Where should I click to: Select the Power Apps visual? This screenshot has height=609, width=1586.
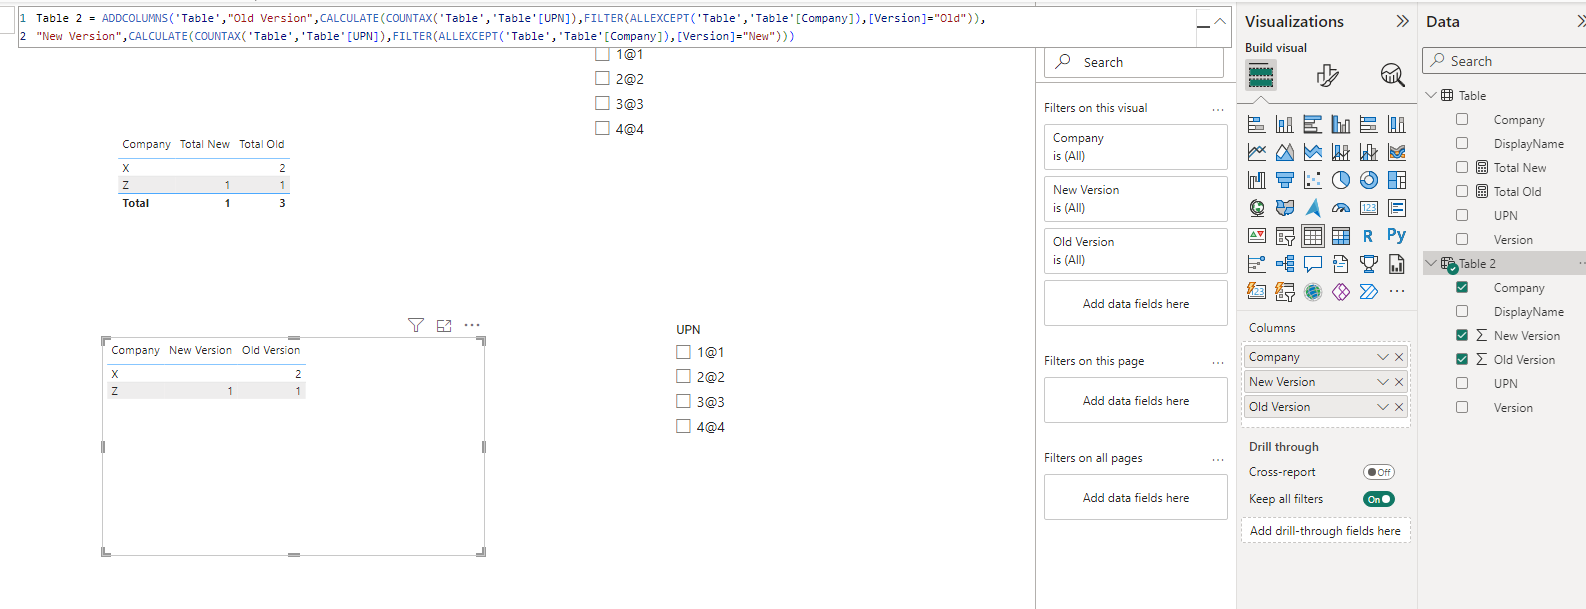(1341, 292)
